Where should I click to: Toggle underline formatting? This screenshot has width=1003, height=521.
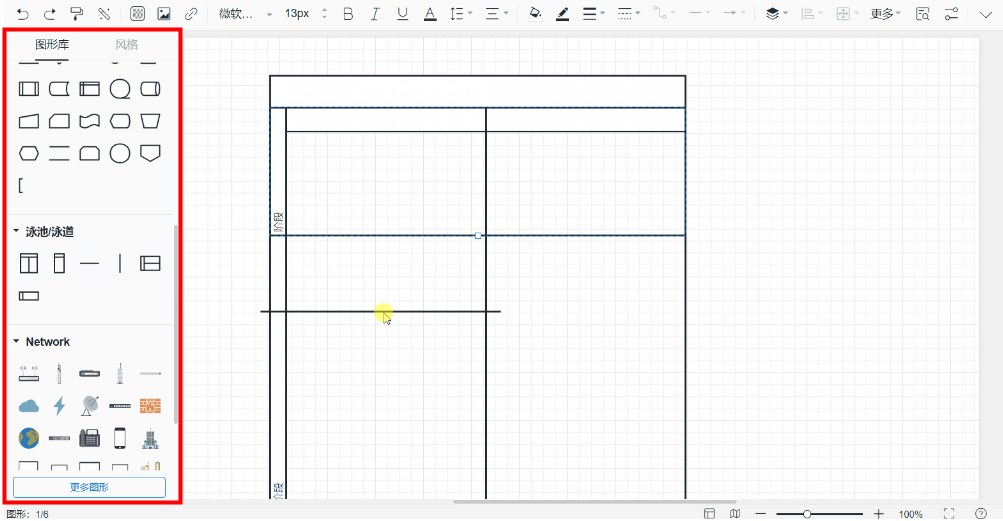coord(402,13)
